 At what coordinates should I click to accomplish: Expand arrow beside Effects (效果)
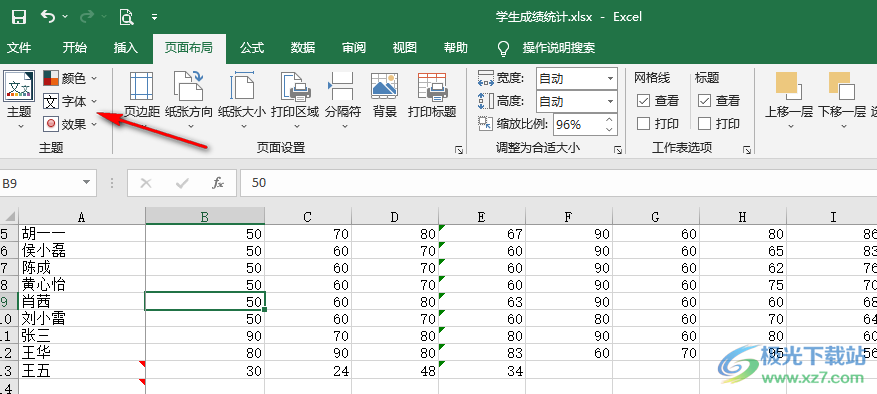93,124
